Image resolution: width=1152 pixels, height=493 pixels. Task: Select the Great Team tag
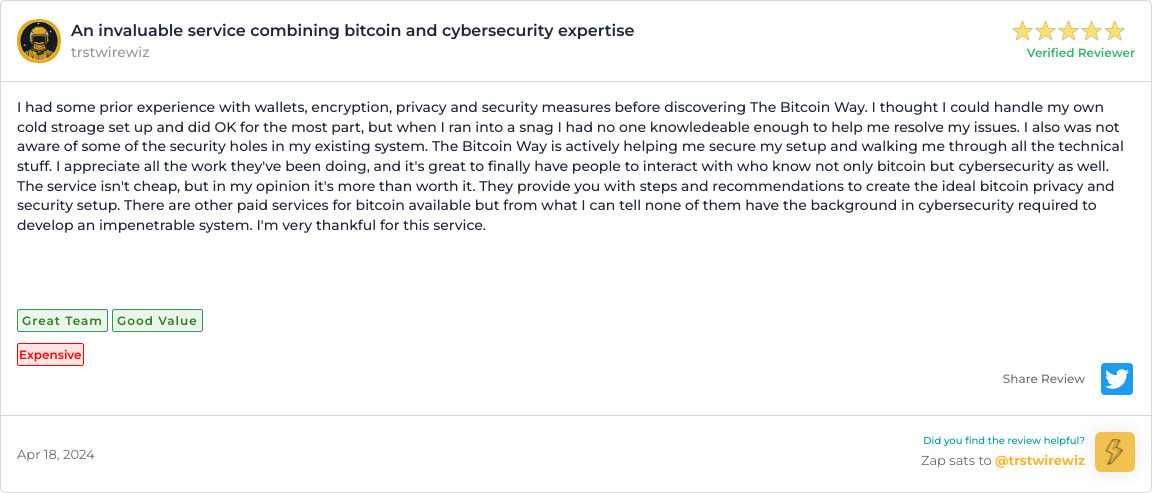pos(62,321)
